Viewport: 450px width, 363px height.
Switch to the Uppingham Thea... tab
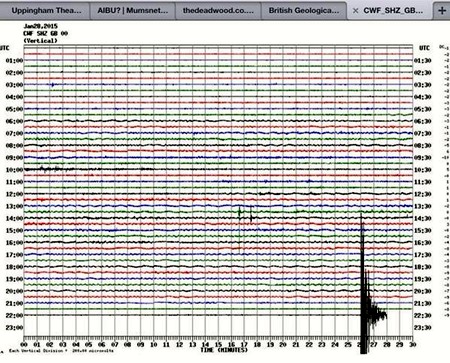[45, 11]
